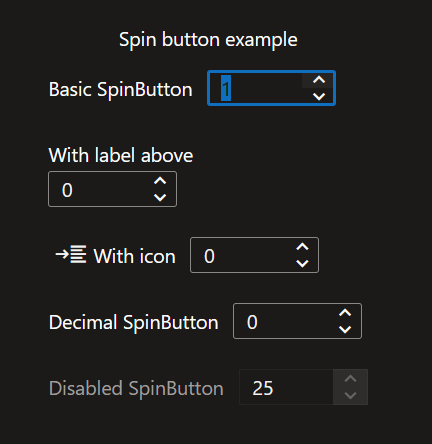Click the Basic SpinButton label
Screen dimensions: 432x444
pyautogui.click(x=120, y=90)
